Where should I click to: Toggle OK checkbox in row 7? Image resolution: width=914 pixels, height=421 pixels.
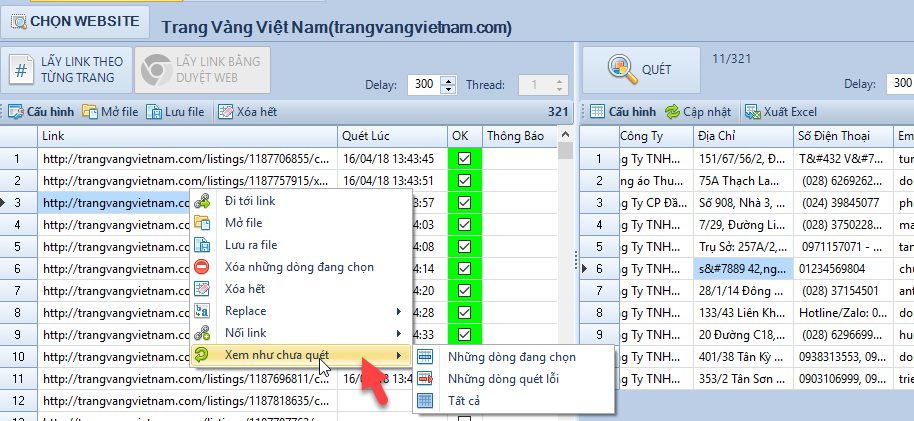(x=465, y=290)
